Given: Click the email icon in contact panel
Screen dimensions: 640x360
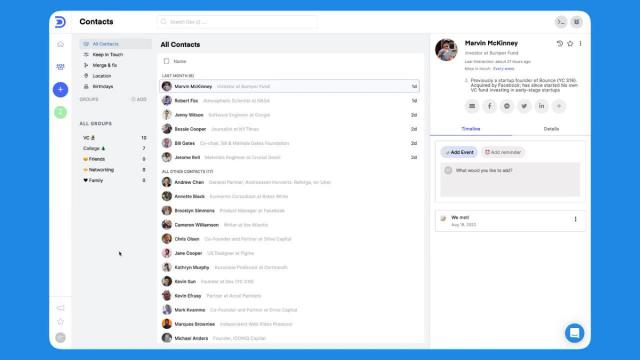Looking at the screenshot, I should 472,106.
